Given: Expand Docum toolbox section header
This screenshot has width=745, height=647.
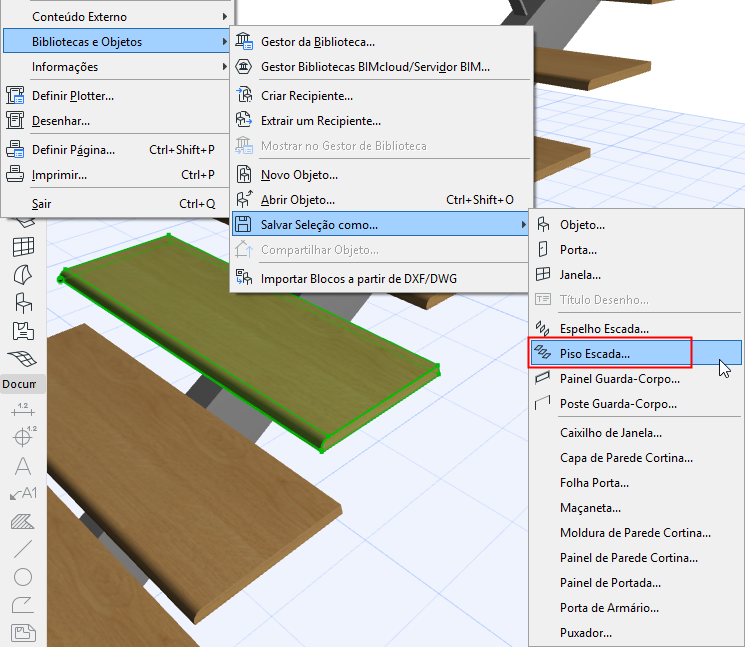Looking at the screenshot, I should pos(23,384).
